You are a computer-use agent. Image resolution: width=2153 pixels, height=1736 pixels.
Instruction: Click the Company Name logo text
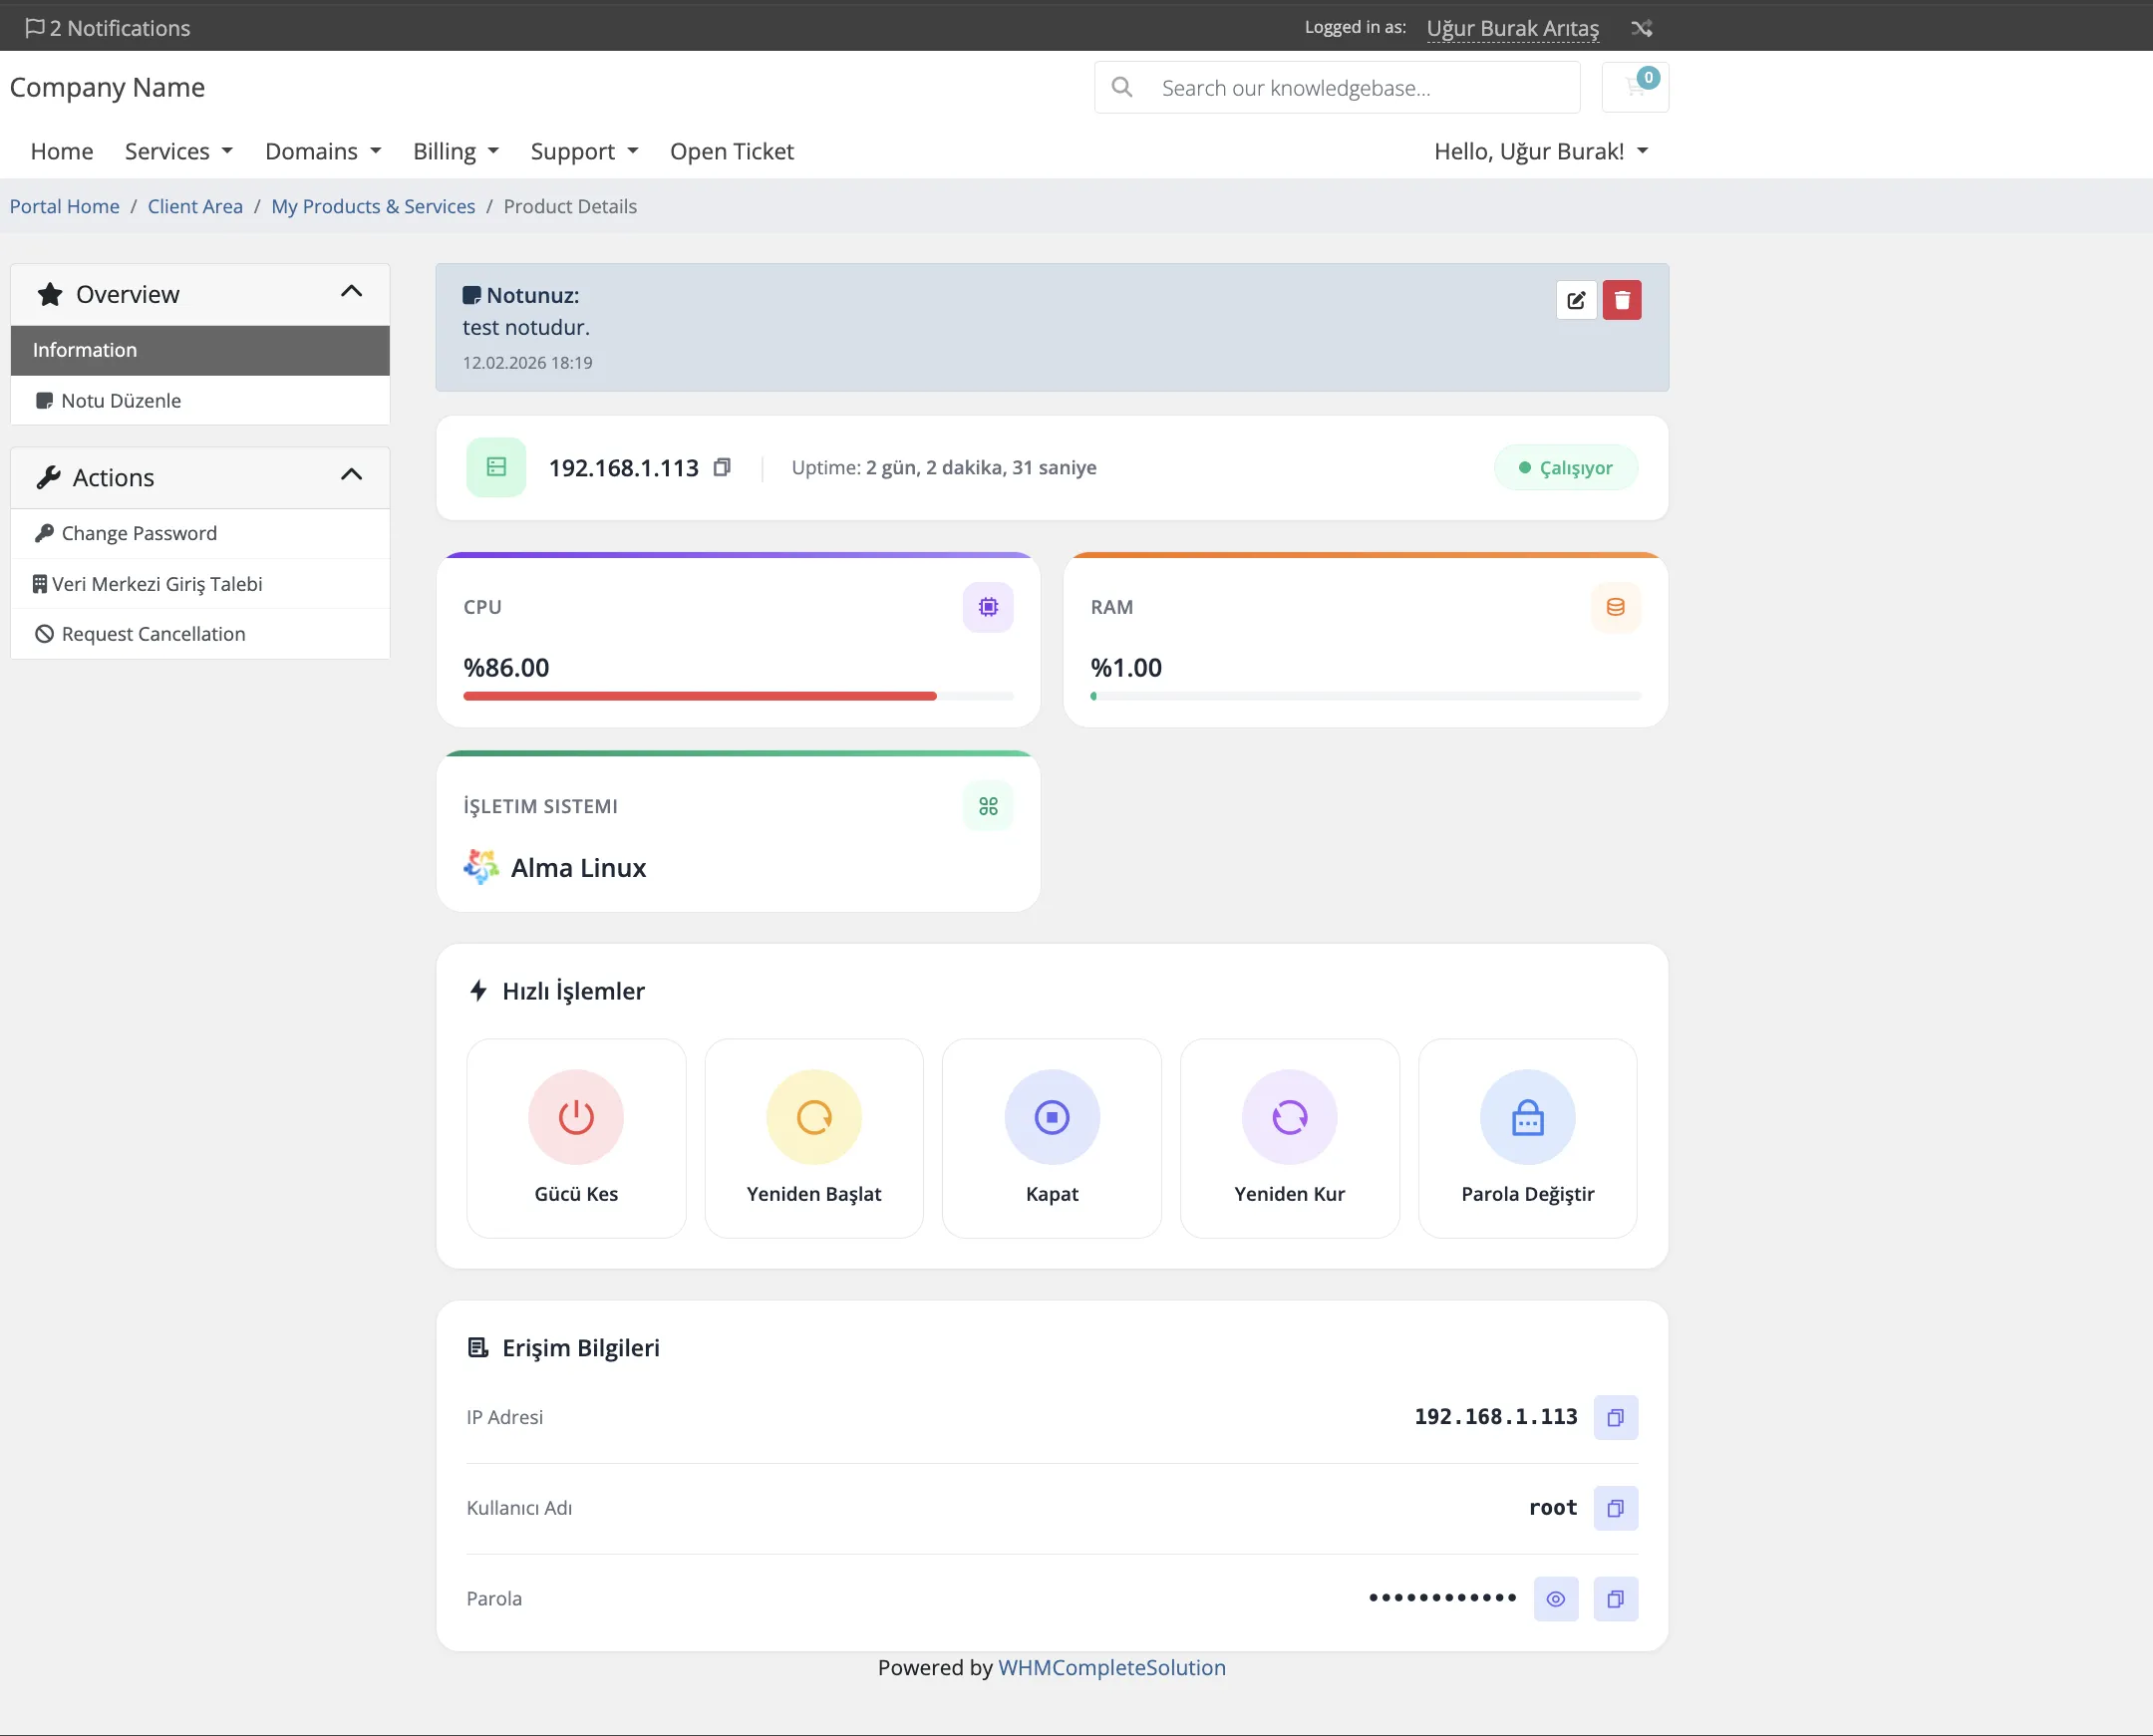click(x=107, y=87)
